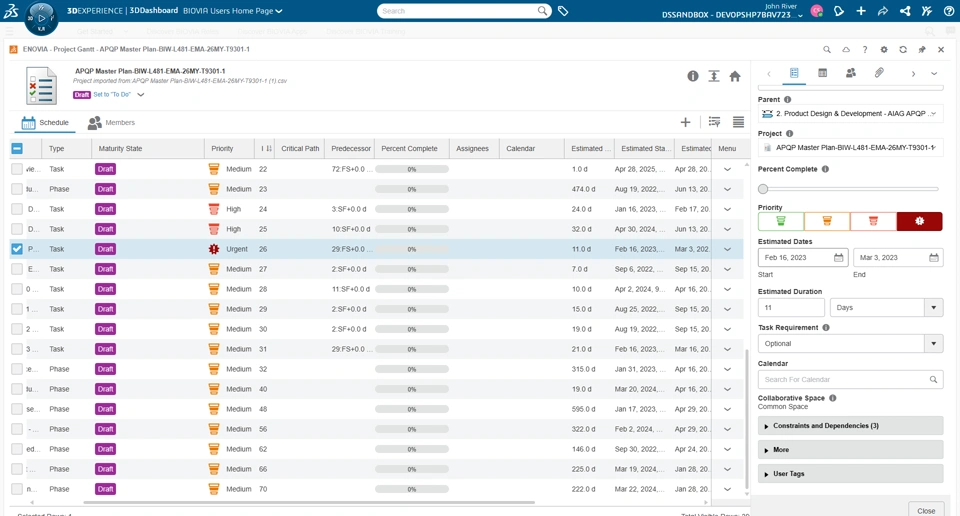Click the project home icon
This screenshot has width=960, height=516.
pos(735,76)
